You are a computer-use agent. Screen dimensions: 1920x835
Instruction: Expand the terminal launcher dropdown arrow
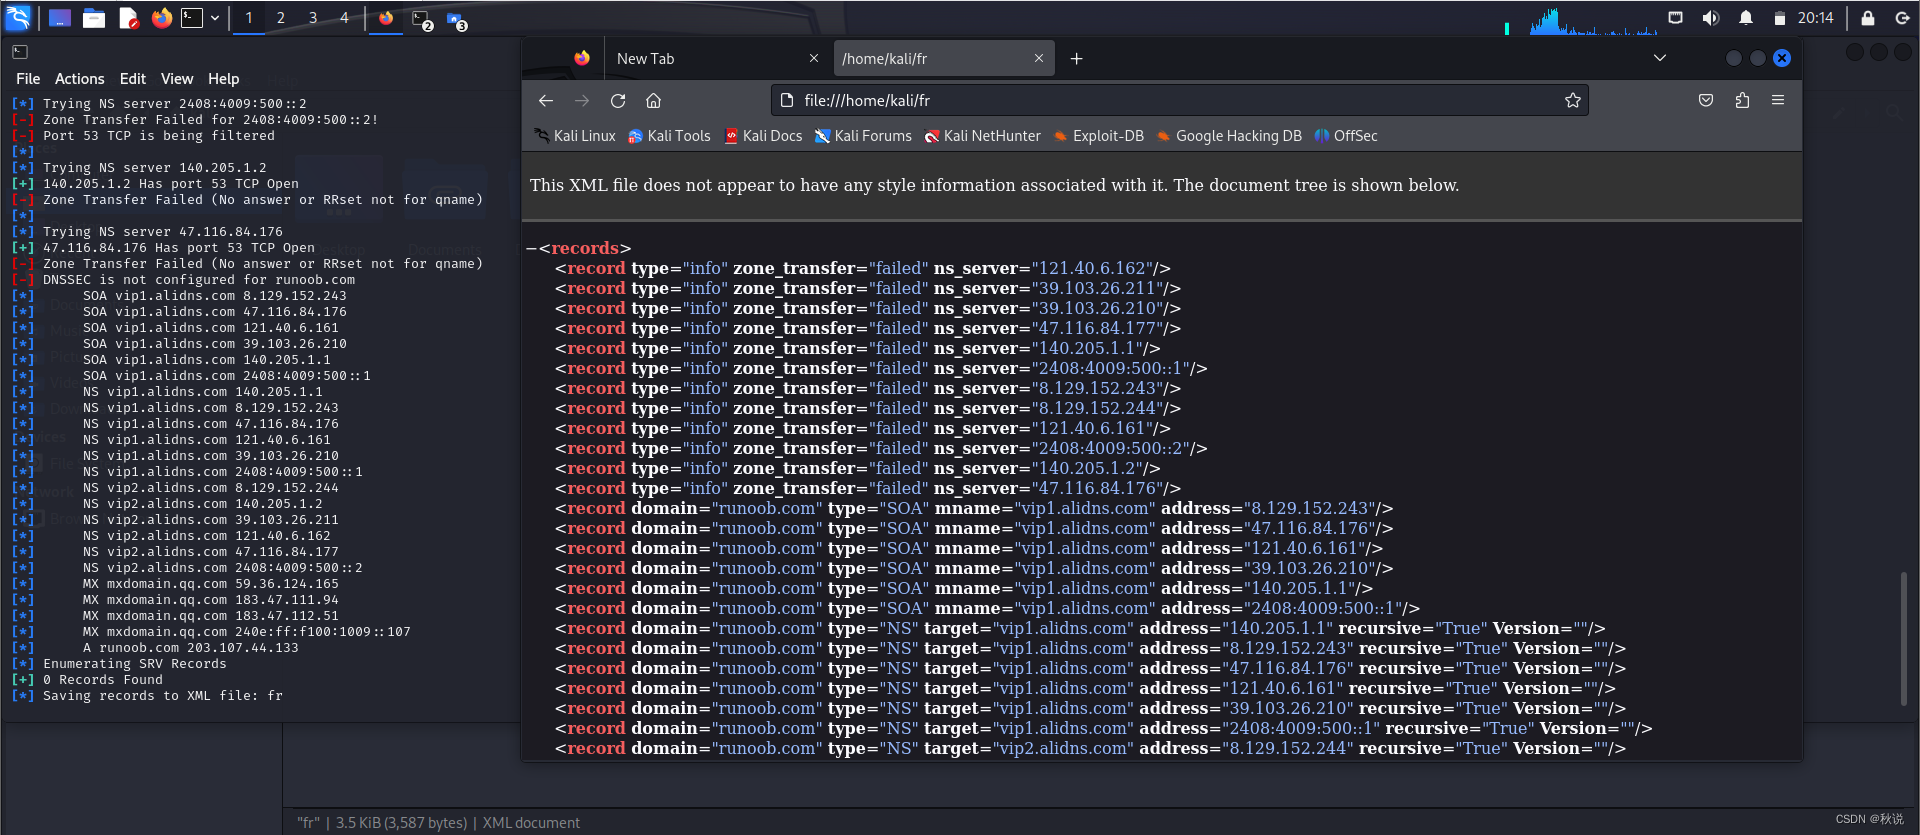pos(215,17)
